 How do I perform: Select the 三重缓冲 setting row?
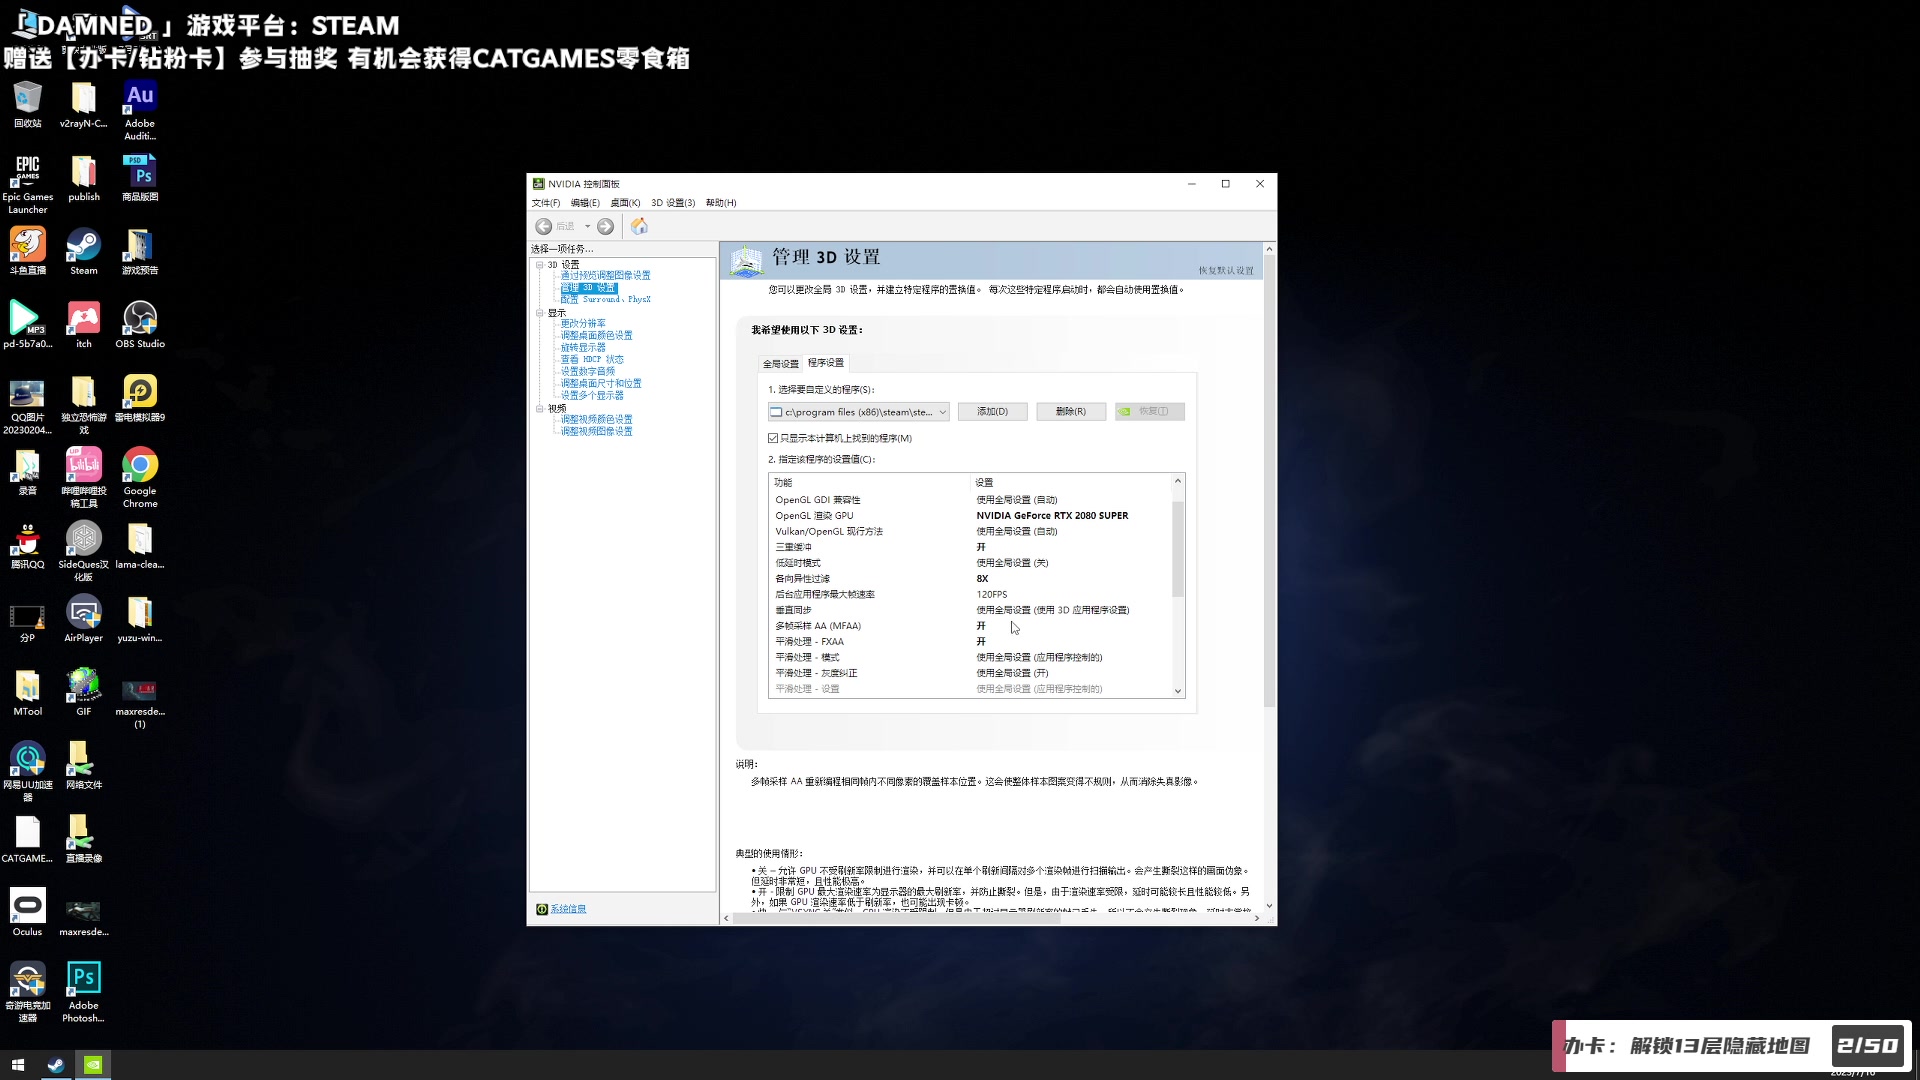point(971,547)
